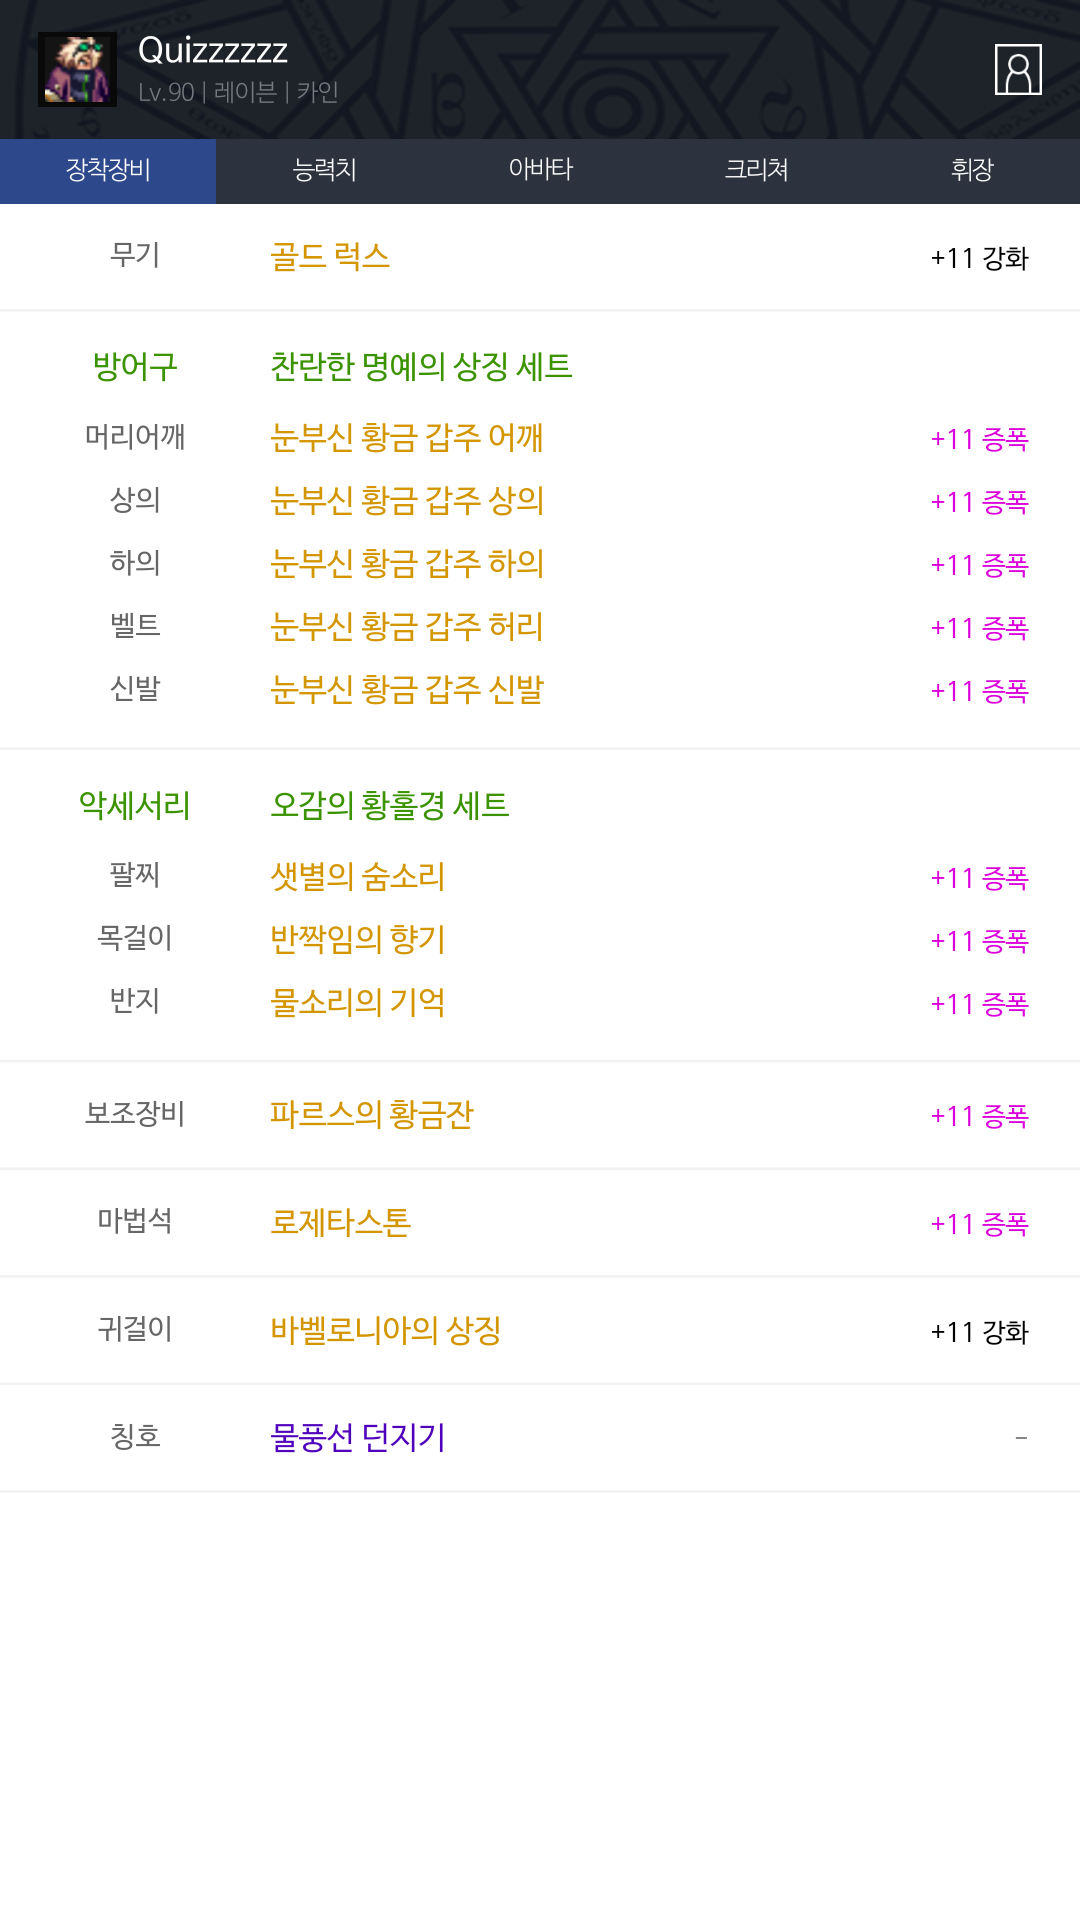Click the profile icon in the header
The image size is (1080, 1920).
pyautogui.click(x=1018, y=70)
